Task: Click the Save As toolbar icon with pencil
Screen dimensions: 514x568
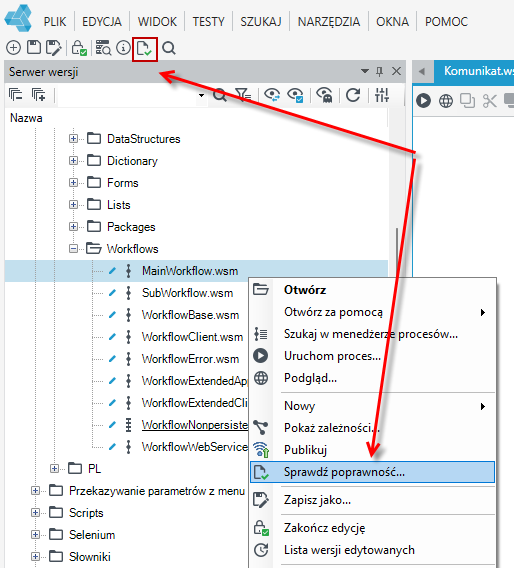Action: tap(54, 48)
